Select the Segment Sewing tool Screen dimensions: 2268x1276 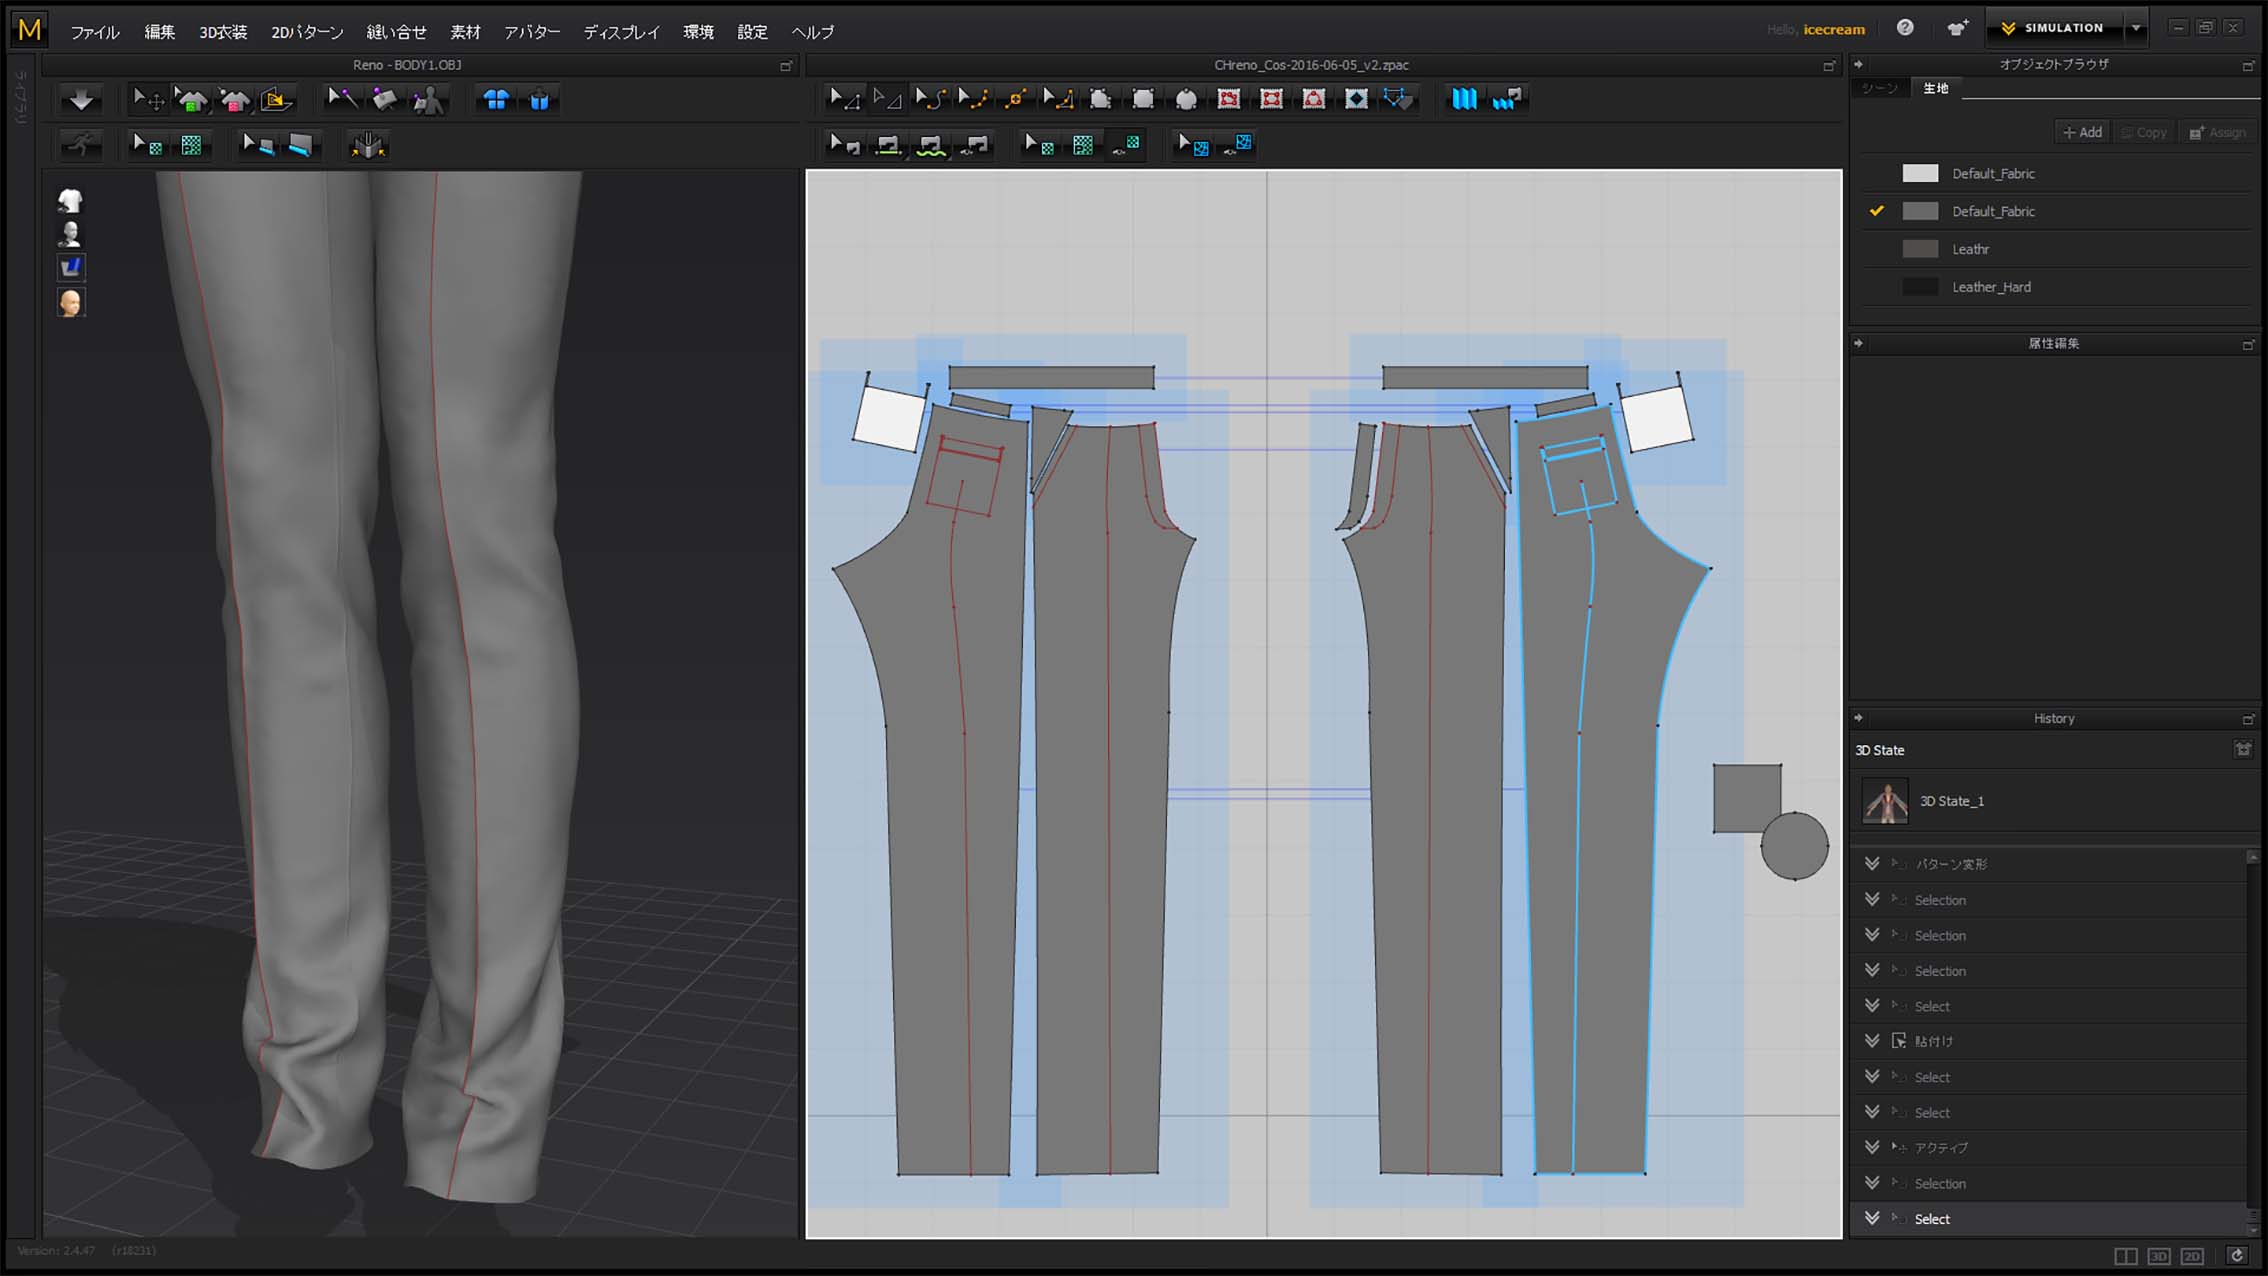coord(887,145)
